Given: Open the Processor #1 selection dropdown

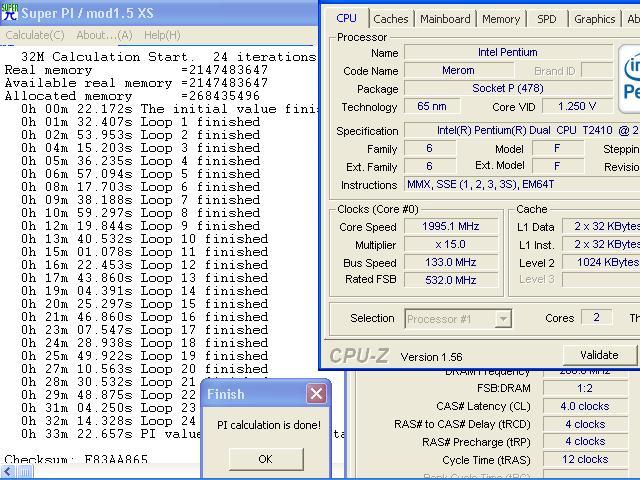Looking at the screenshot, I should 458,318.
